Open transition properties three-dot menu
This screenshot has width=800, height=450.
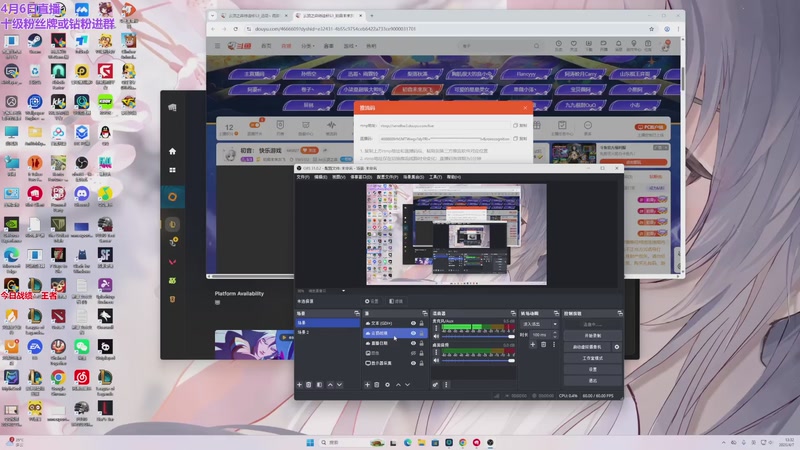point(554,345)
